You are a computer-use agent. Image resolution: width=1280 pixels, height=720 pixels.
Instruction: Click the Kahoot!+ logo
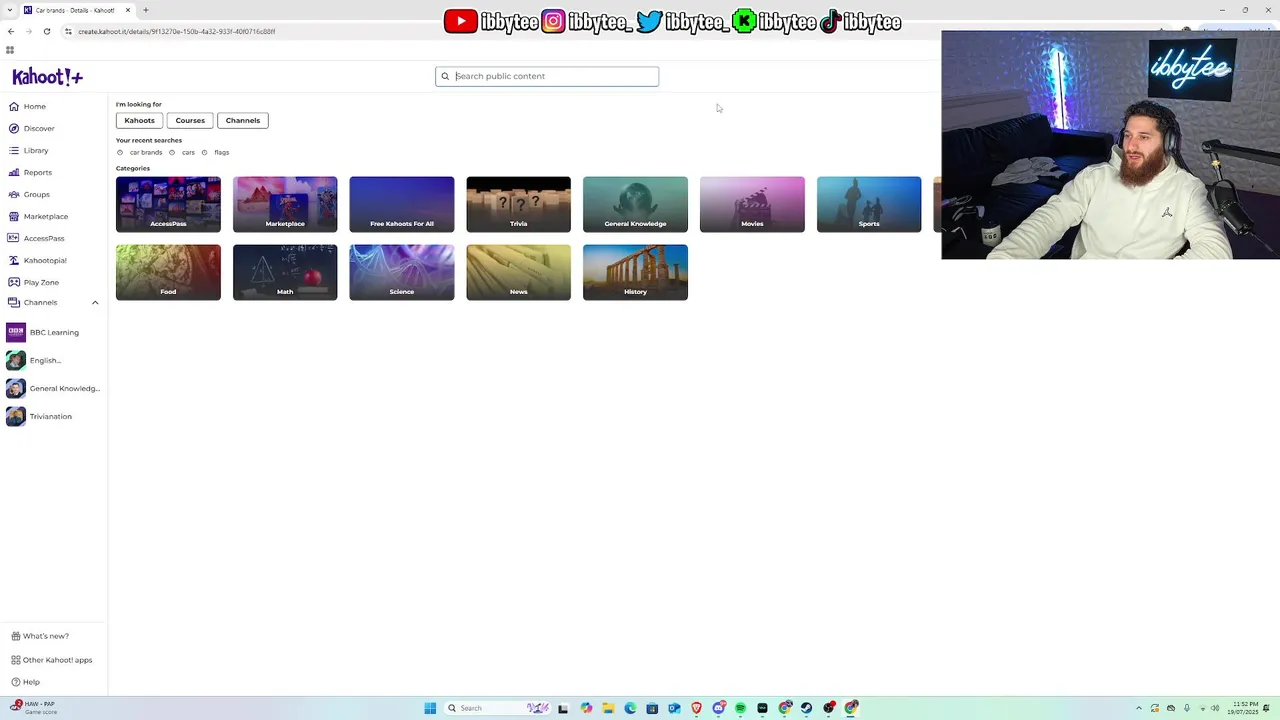(47, 77)
